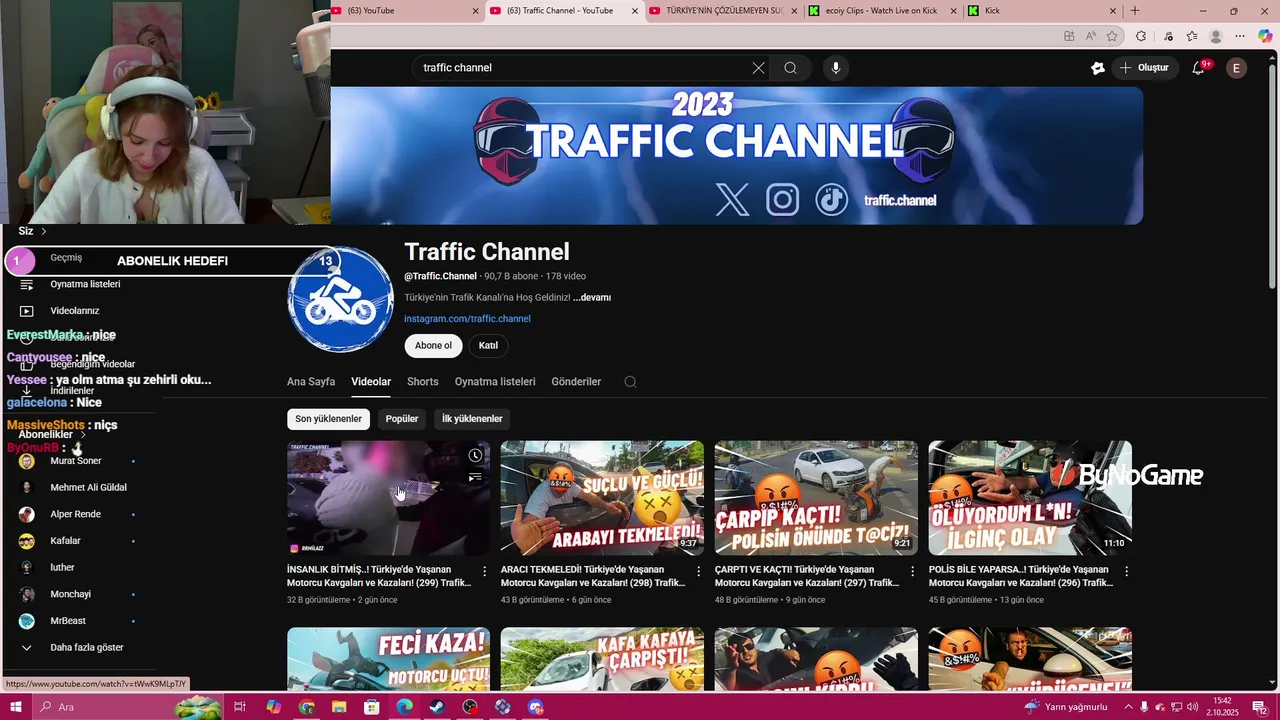The width and height of the screenshot is (1280, 720).
Task: Open the ARACI TEKMELEDİ video thumbnail
Action: pos(602,498)
